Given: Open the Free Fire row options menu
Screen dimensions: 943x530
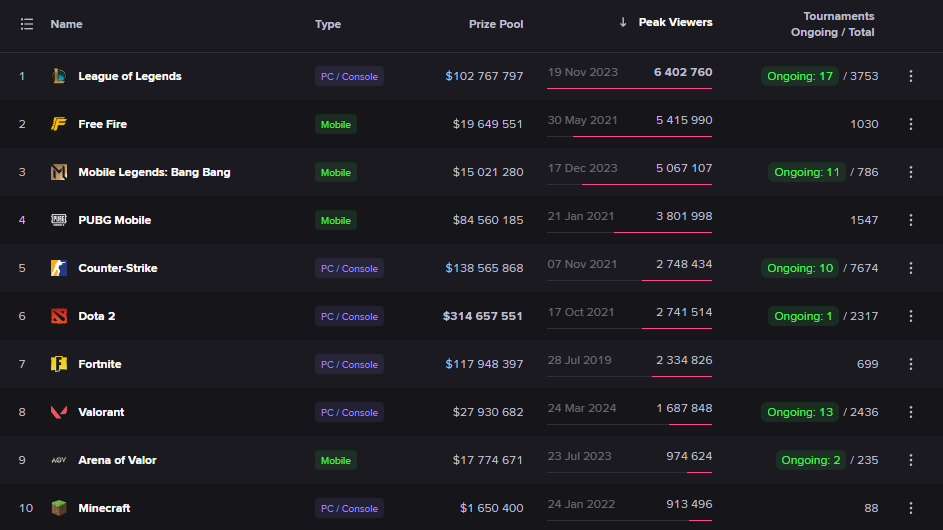Looking at the screenshot, I should [x=911, y=124].
